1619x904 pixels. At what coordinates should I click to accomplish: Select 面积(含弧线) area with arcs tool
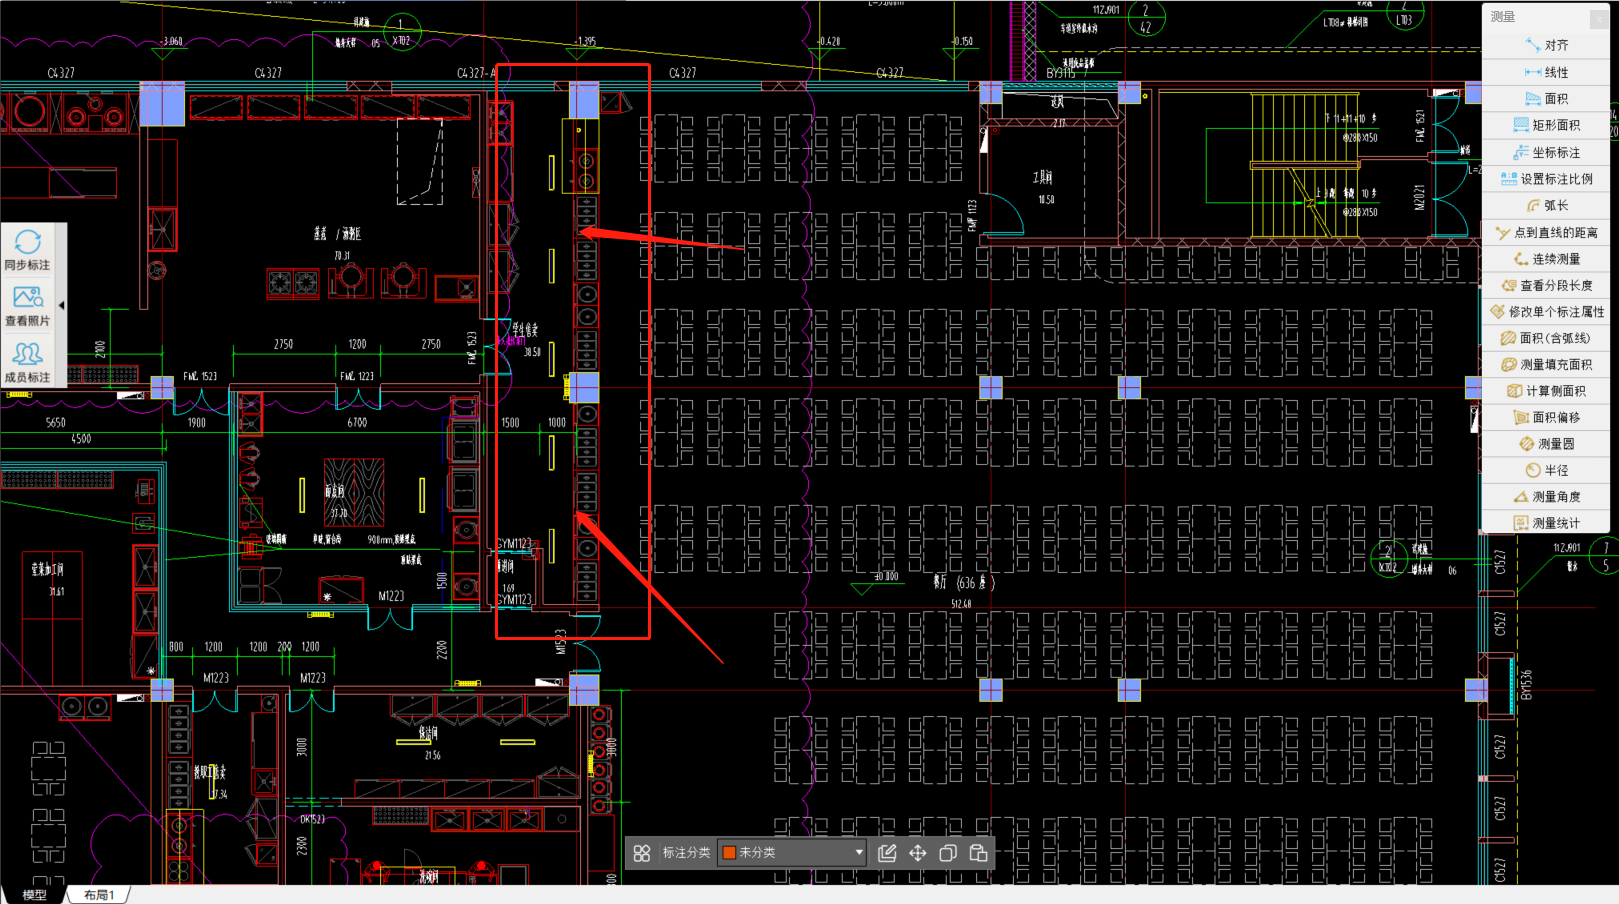click(1545, 338)
